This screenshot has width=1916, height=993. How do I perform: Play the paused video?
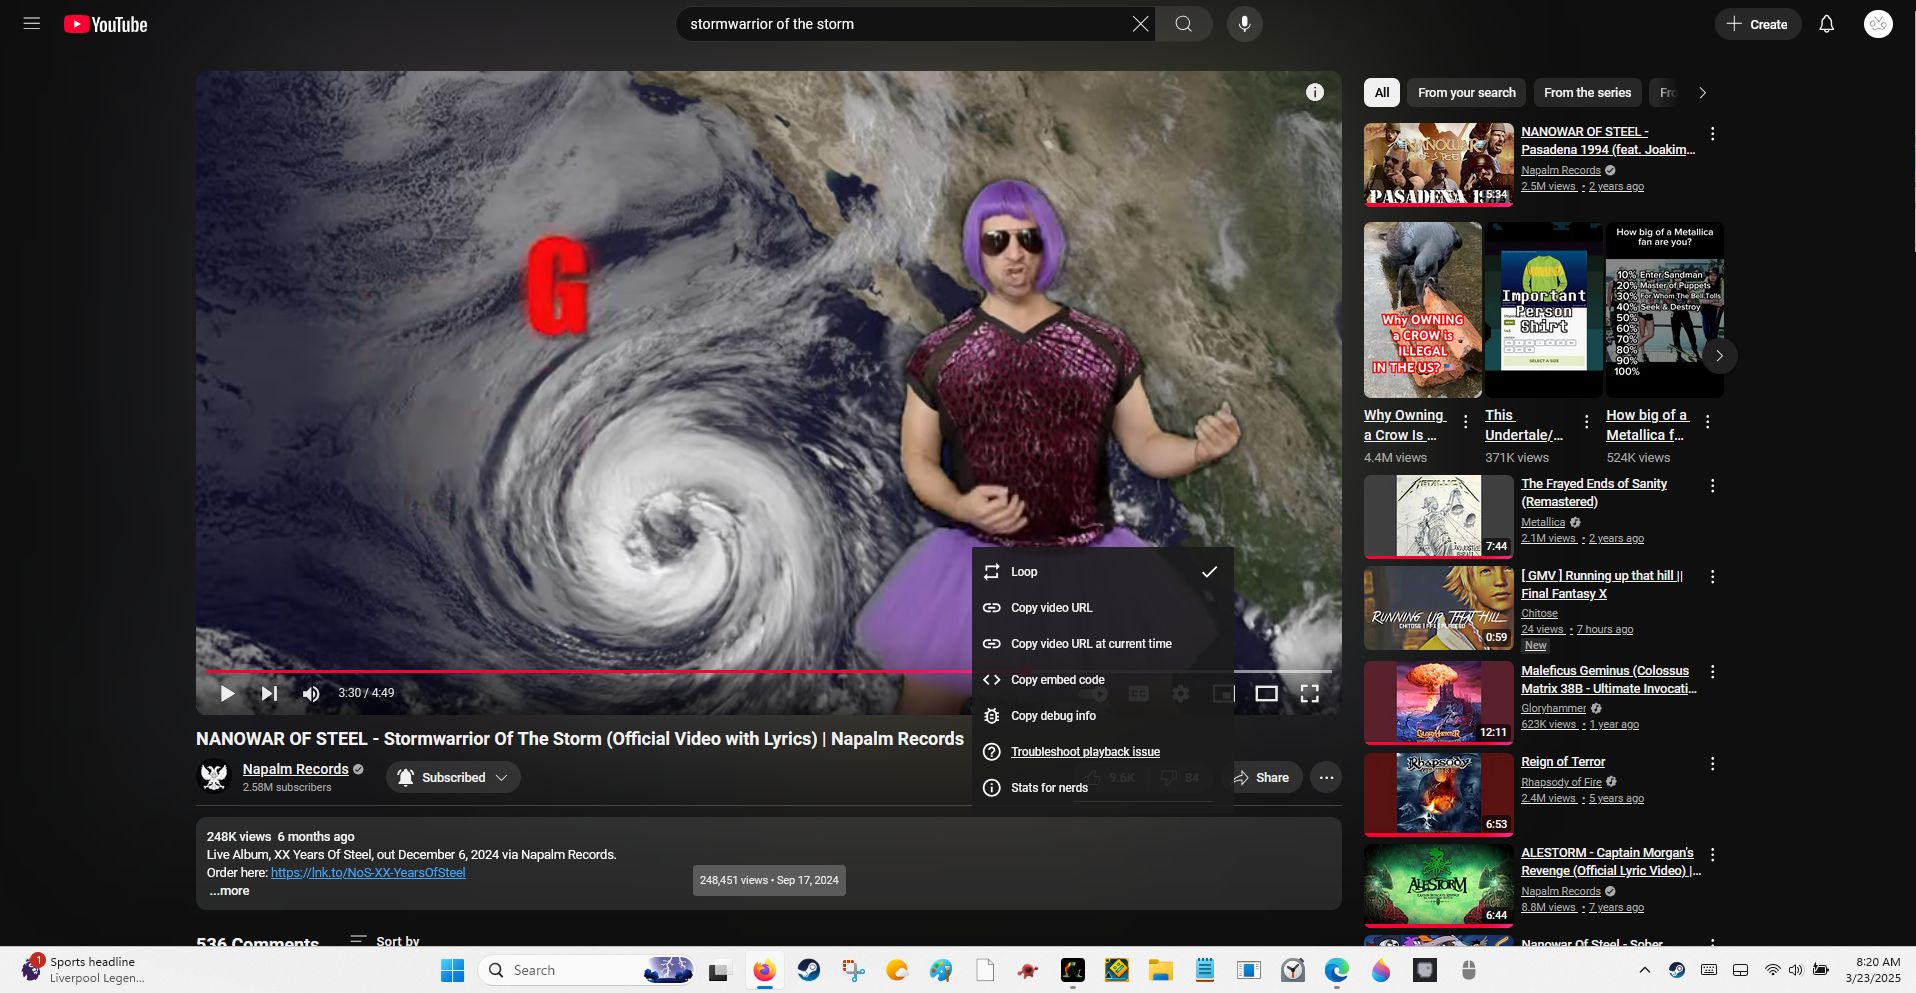pos(227,693)
